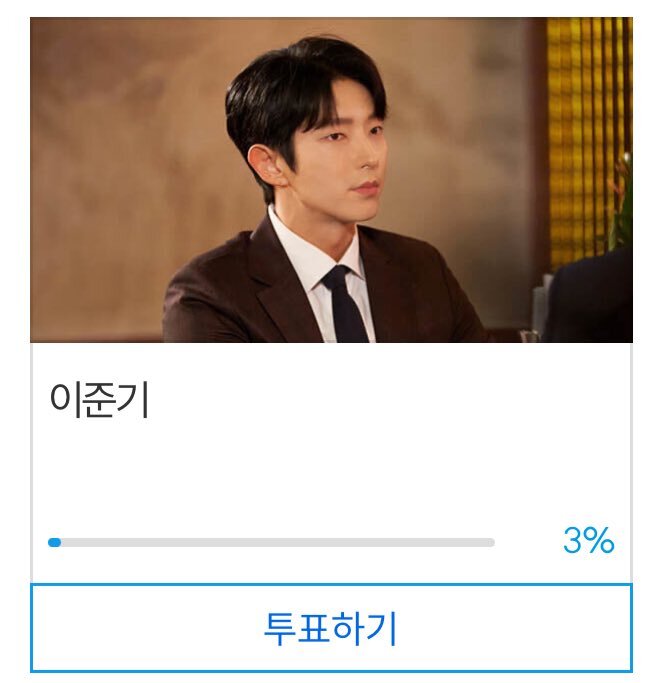Tap the blurred brown wall behind the man
The image size is (652, 683).
122,152
